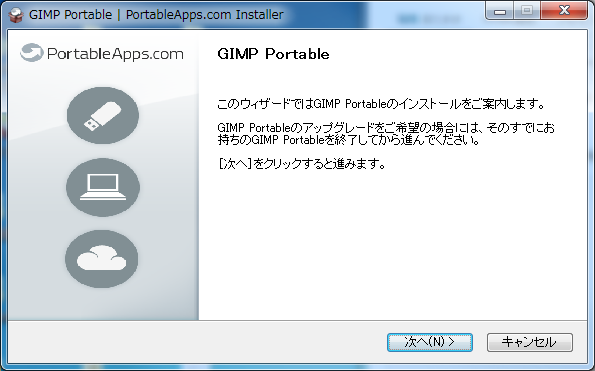Click the text [次へ]をクリックすると進みます
This screenshot has height=371, width=595.
coord(302,164)
